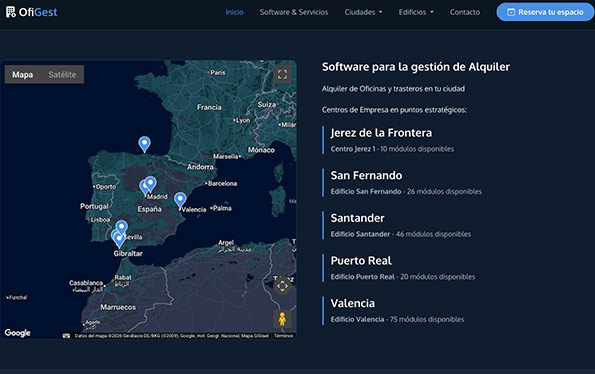
Task: Click Software para la gestión heading
Action: (416, 67)
